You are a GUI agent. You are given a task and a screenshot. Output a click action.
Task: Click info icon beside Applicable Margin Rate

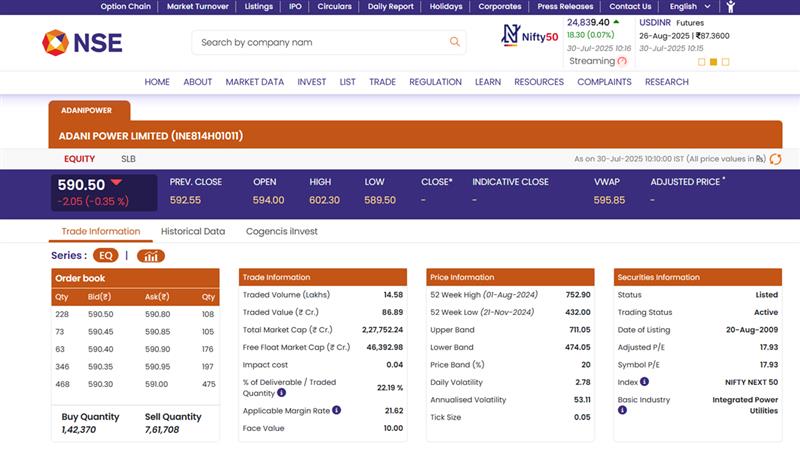[337, 410]
